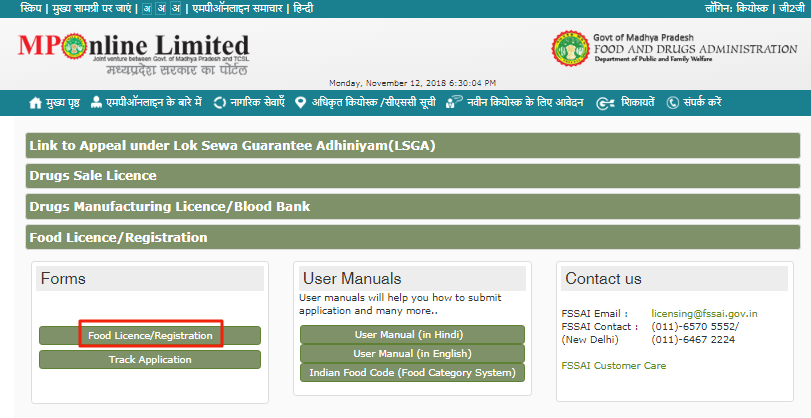Click जी2जी login link
Viewport: 811px width, 418px height.
tap(792, 8)
